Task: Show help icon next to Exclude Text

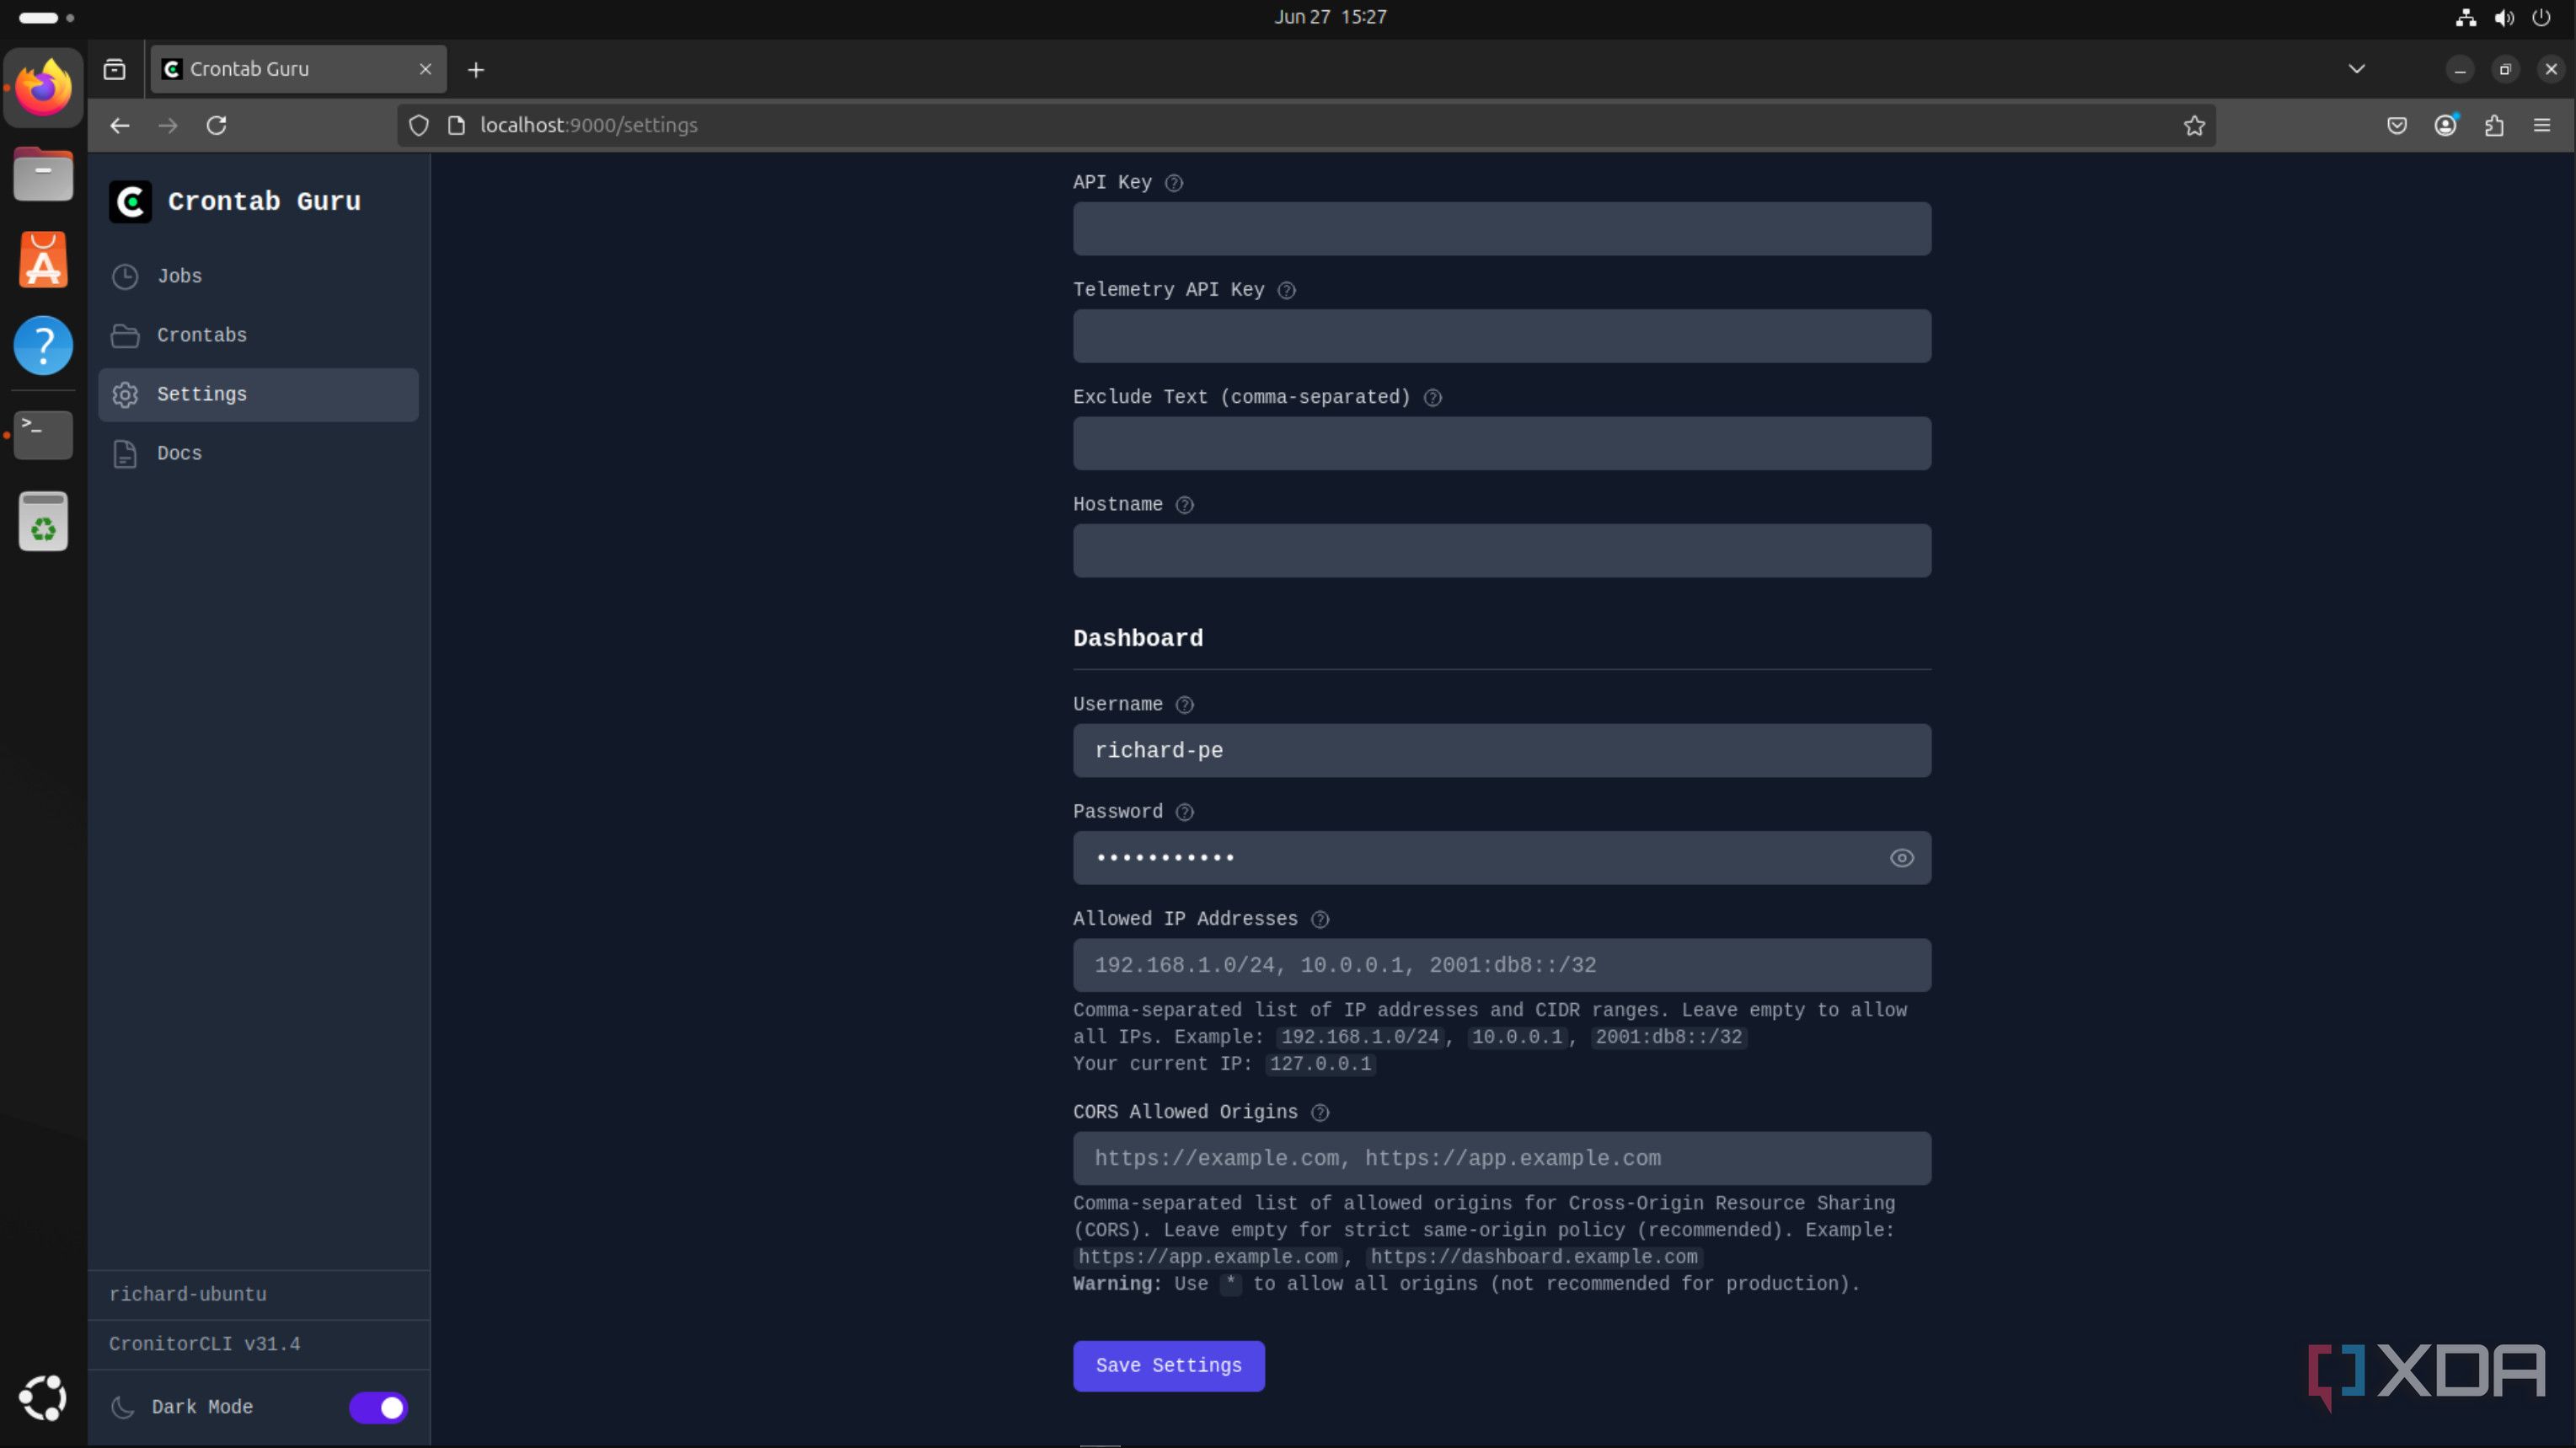Action: (1433, 398)
